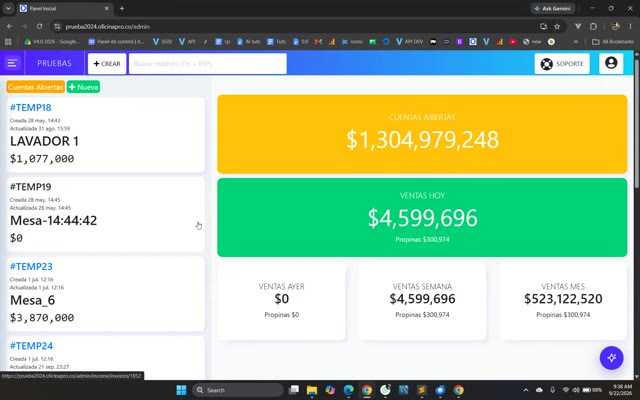Open the YouTube bookmark icon
Screen dimensions: 640x400
[513, 42]
